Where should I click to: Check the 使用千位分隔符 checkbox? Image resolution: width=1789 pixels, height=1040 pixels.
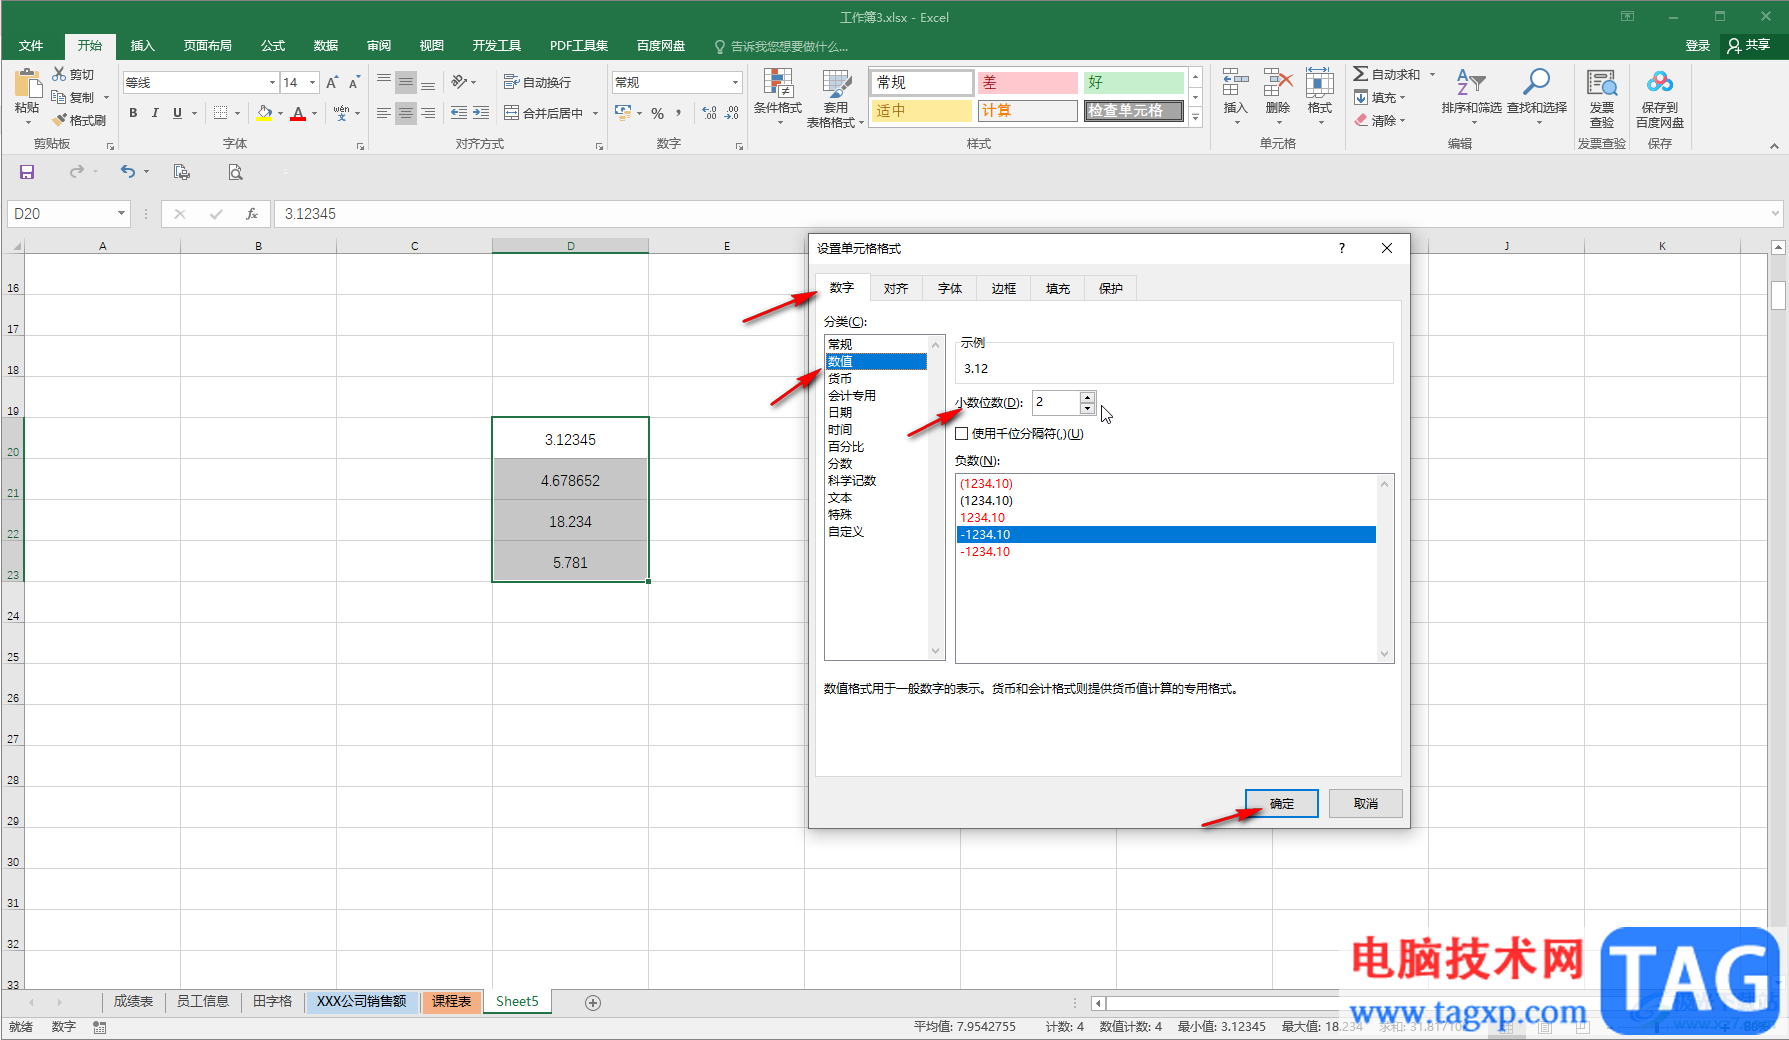click(962, 434)
